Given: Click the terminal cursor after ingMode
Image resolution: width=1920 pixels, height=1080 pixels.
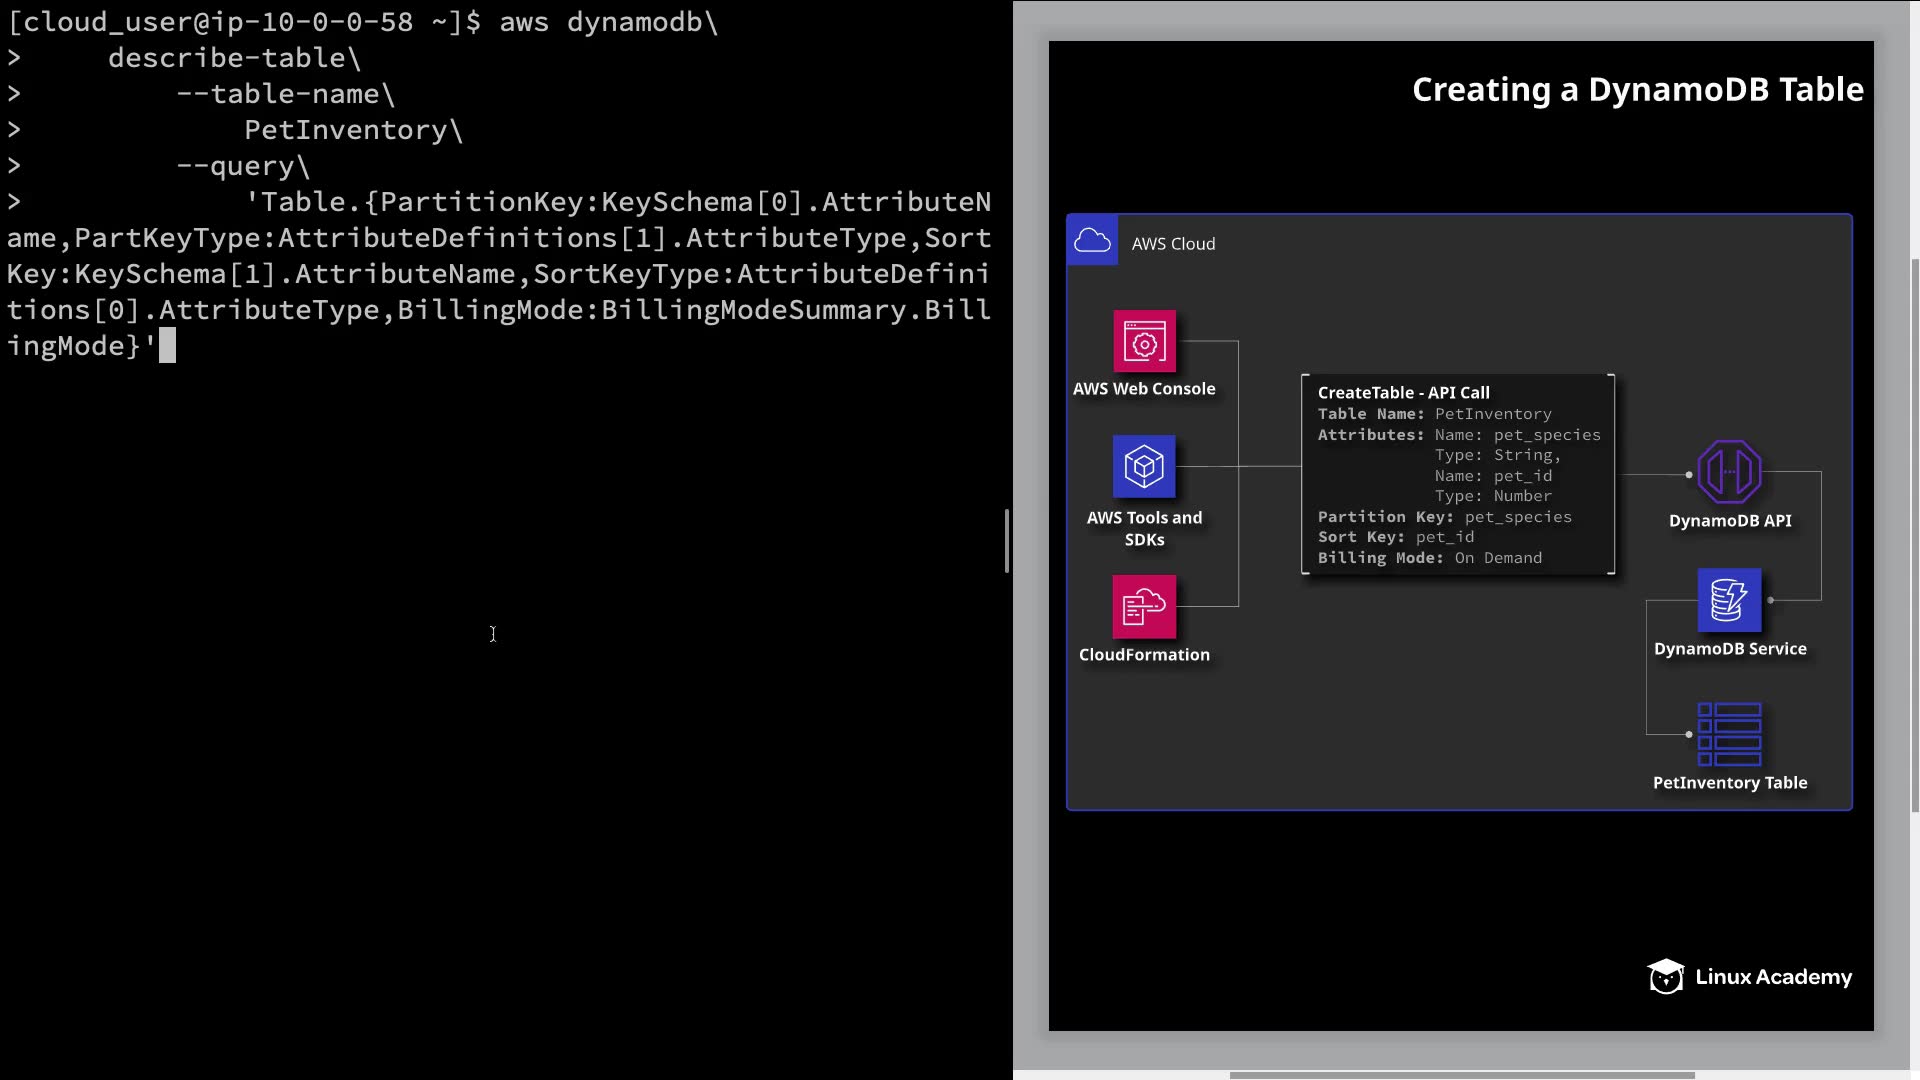Looking at the screenshot, I should (x=168, y=346).
